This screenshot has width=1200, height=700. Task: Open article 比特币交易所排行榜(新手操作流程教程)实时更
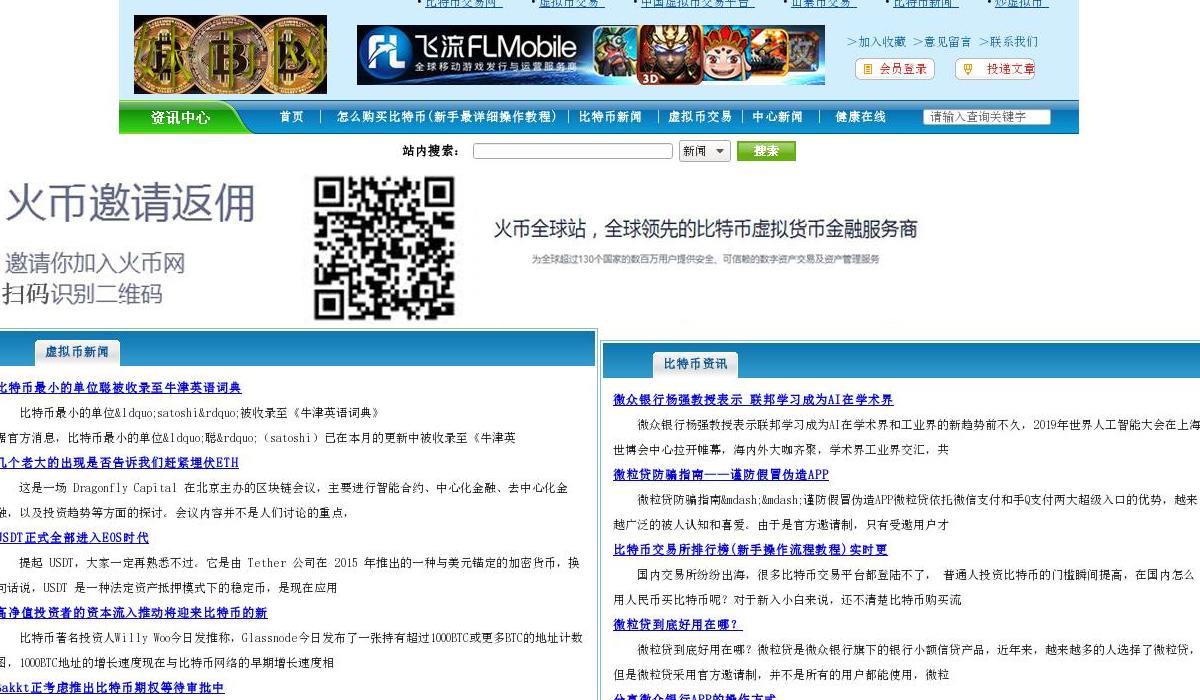pyautogui.click(x=750, y=550)
